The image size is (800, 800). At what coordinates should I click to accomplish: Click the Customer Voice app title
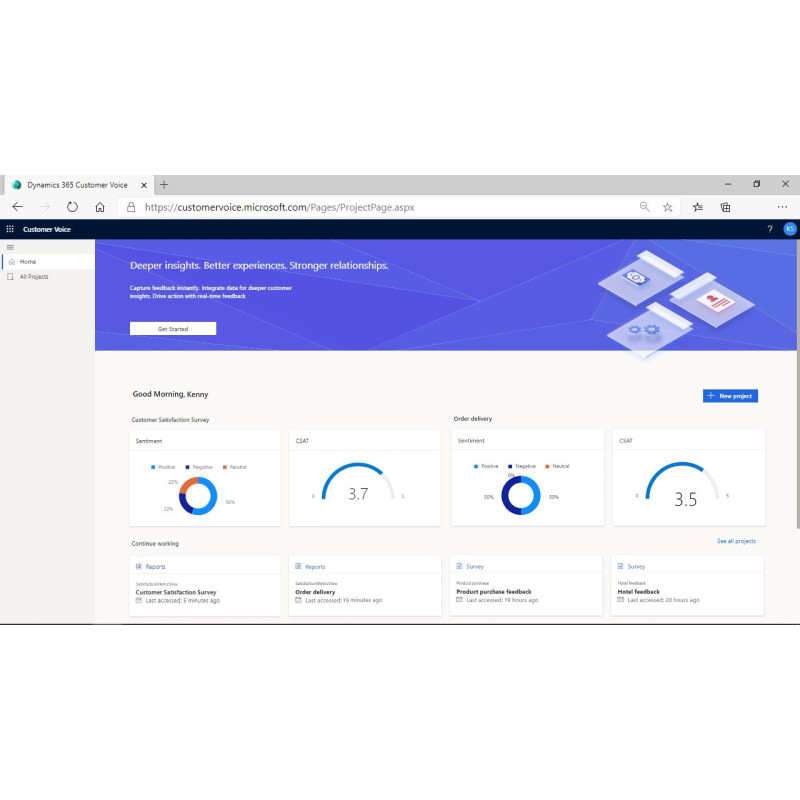click(47, 229)
